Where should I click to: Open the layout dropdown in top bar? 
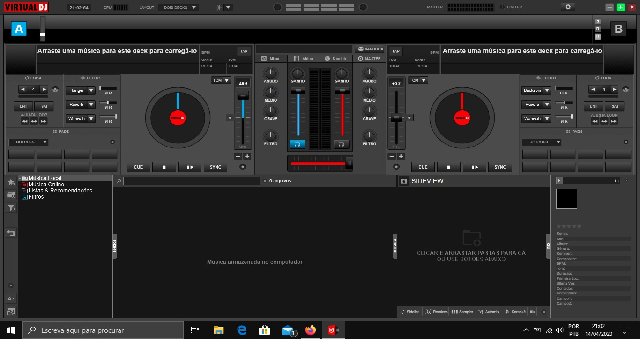[x=178, y=7]
